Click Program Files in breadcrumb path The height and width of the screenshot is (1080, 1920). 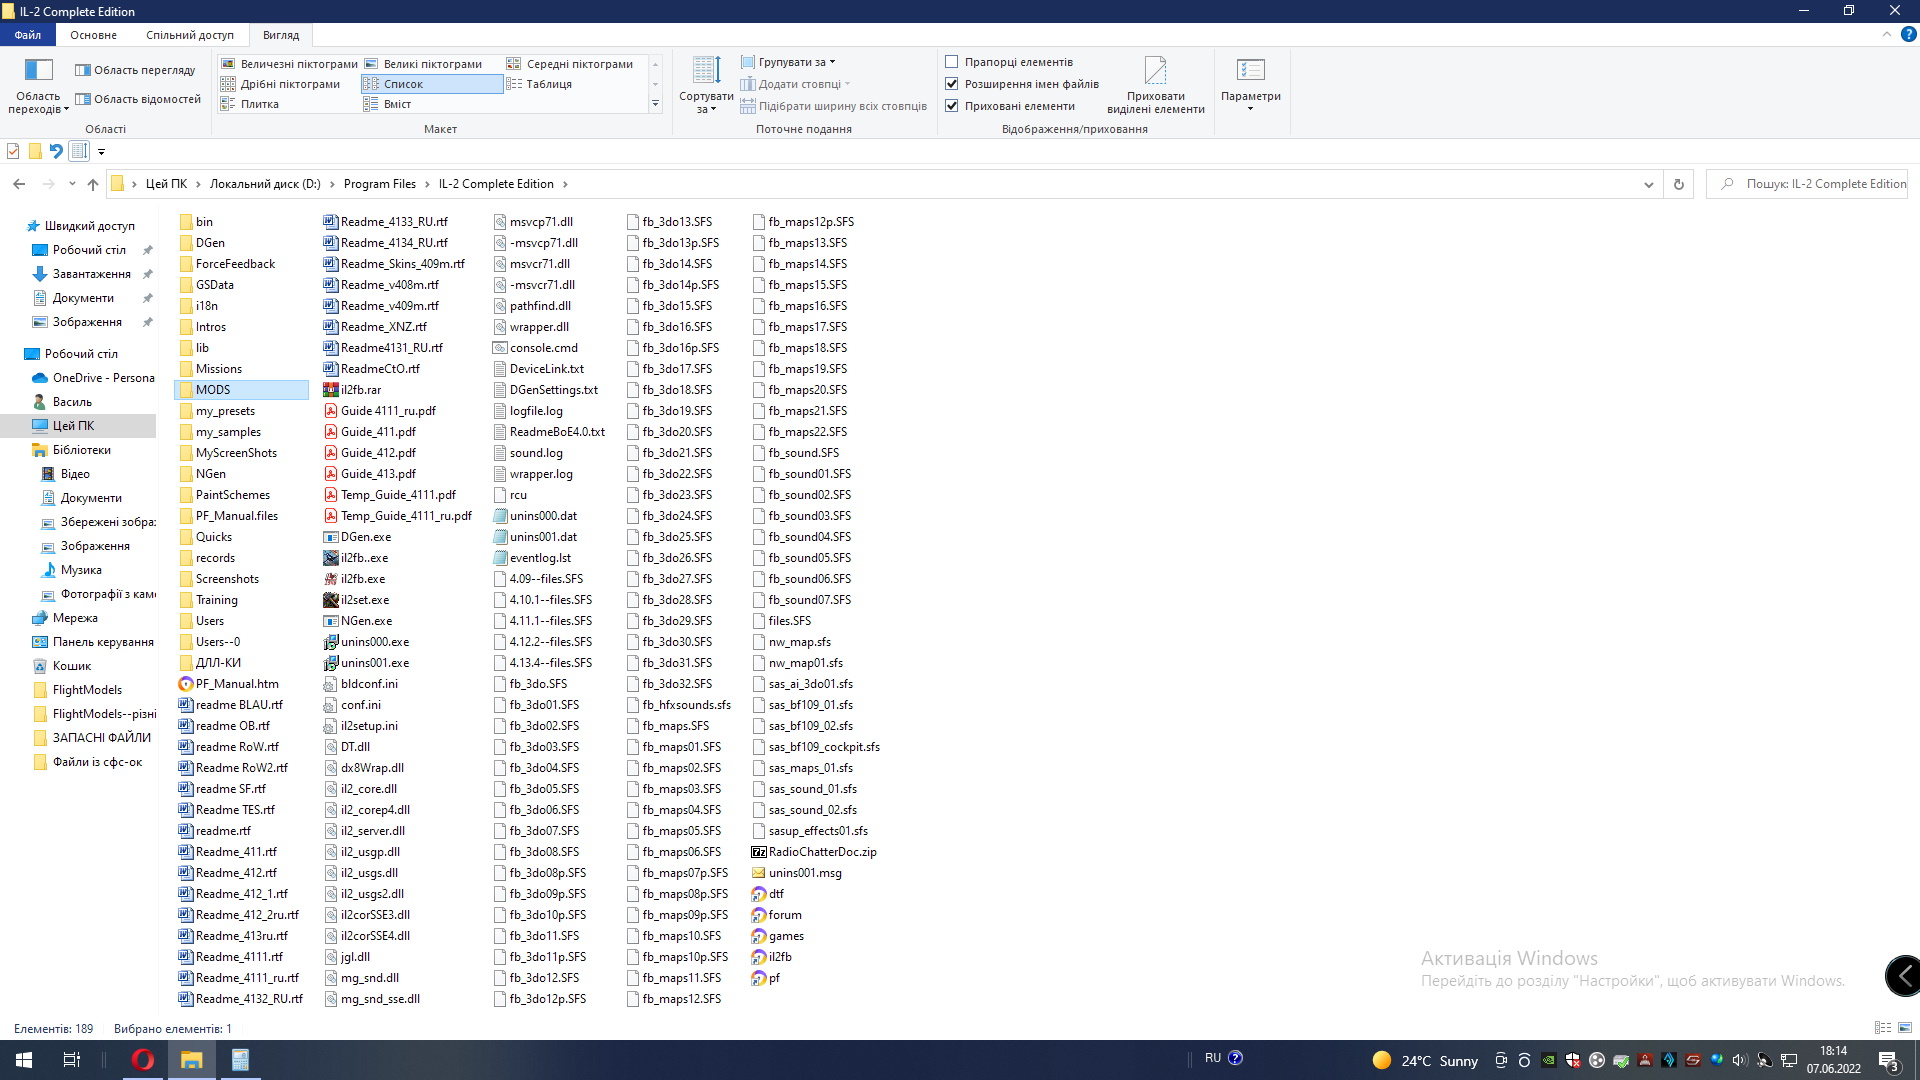point(379,184)
